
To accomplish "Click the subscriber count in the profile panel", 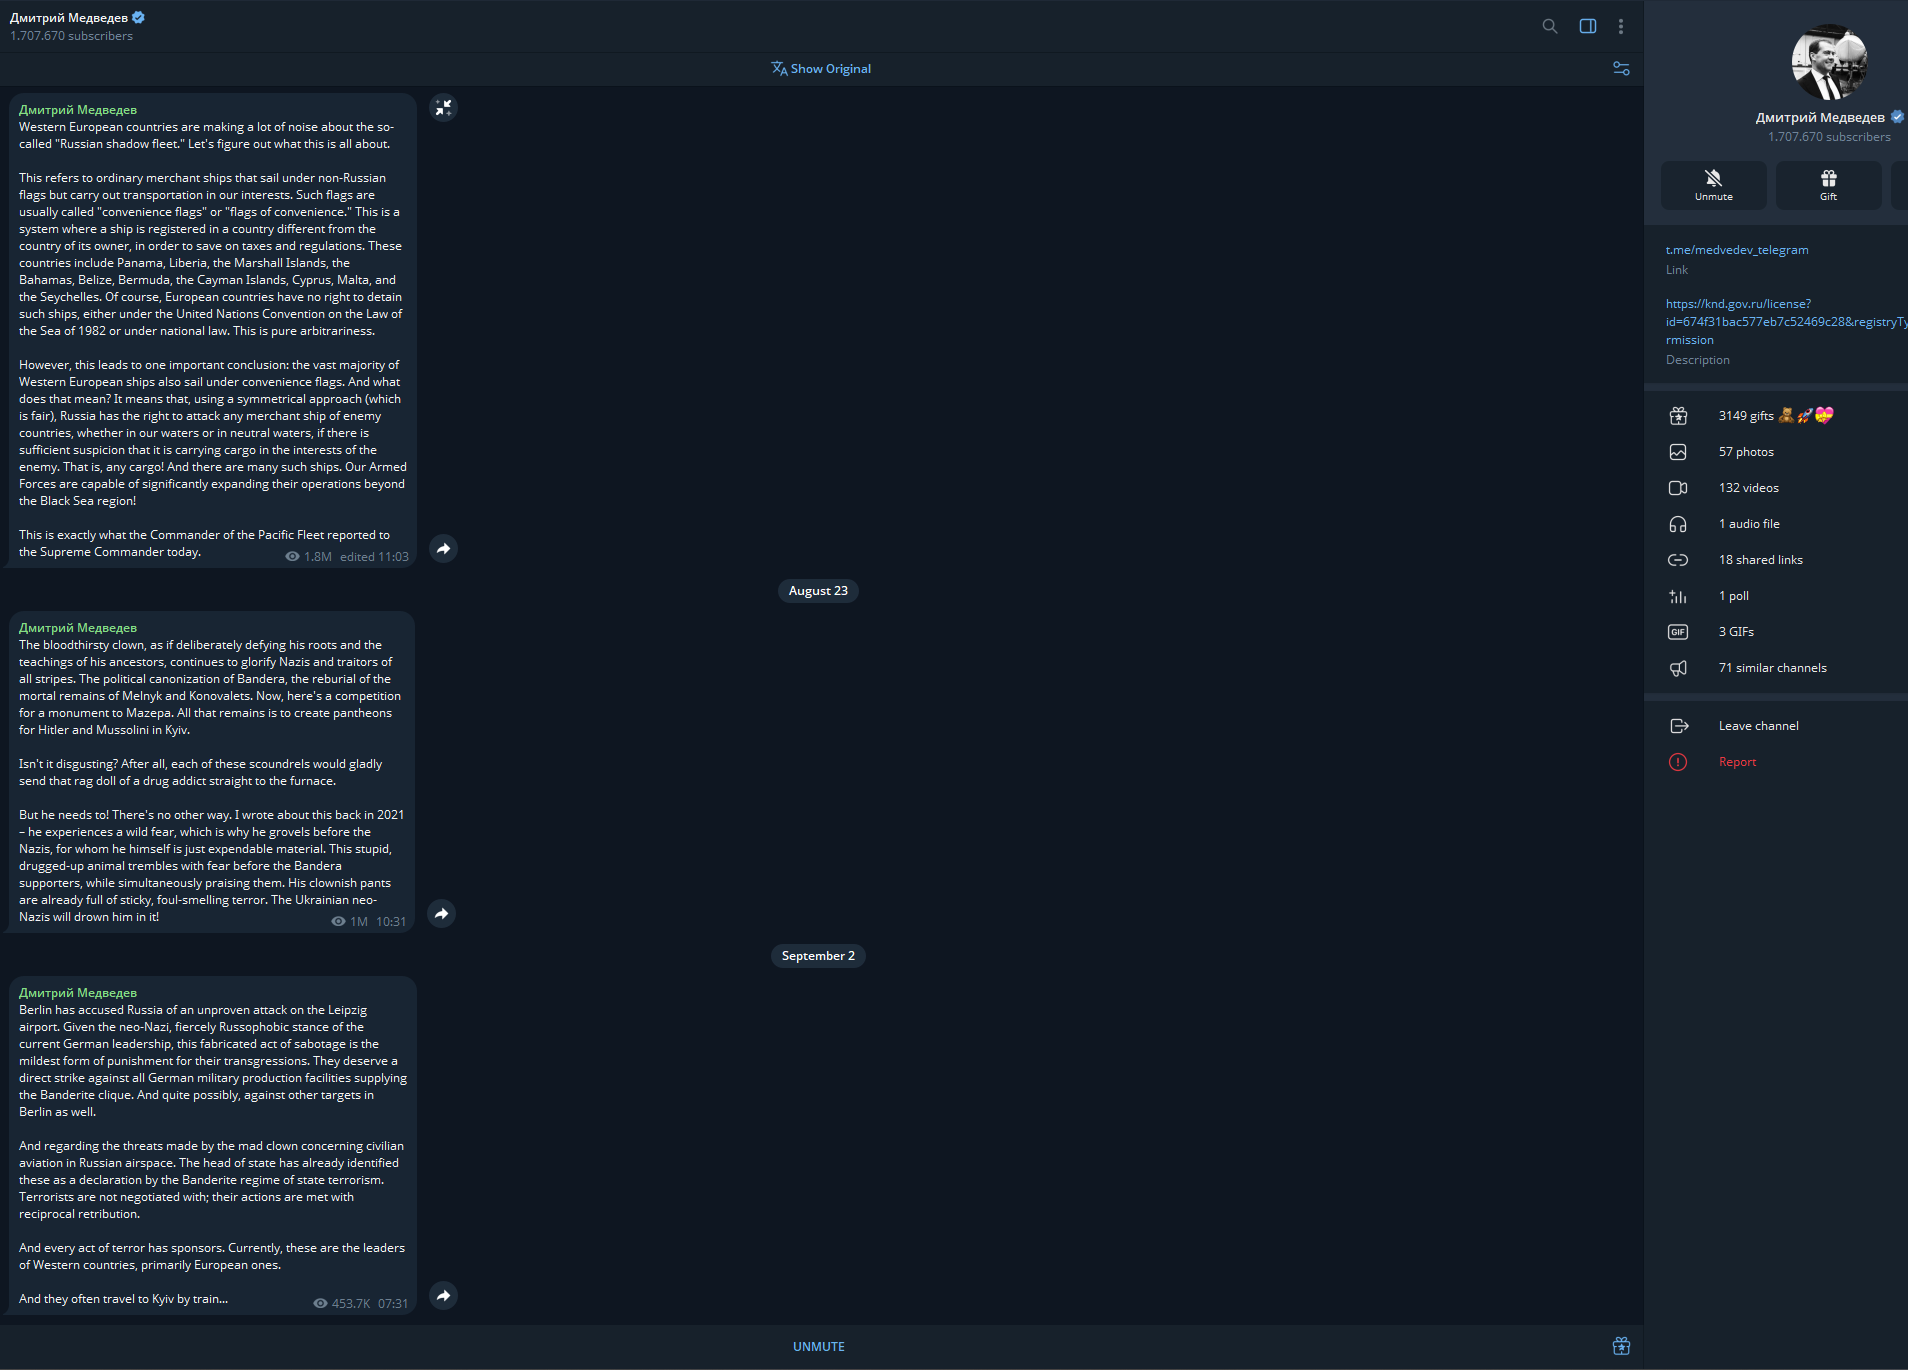I will (1829, 137).
